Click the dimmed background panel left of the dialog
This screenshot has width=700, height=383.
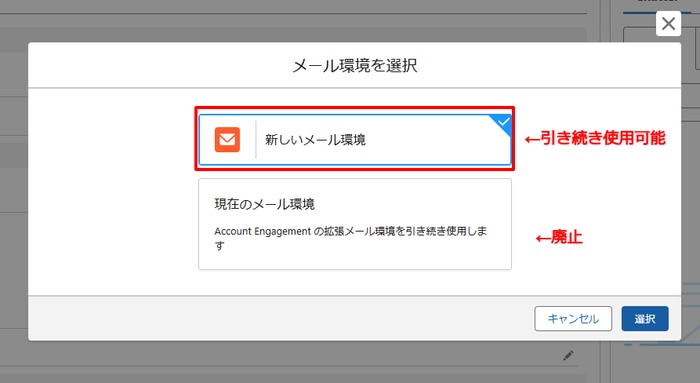[x=13, y=192]
